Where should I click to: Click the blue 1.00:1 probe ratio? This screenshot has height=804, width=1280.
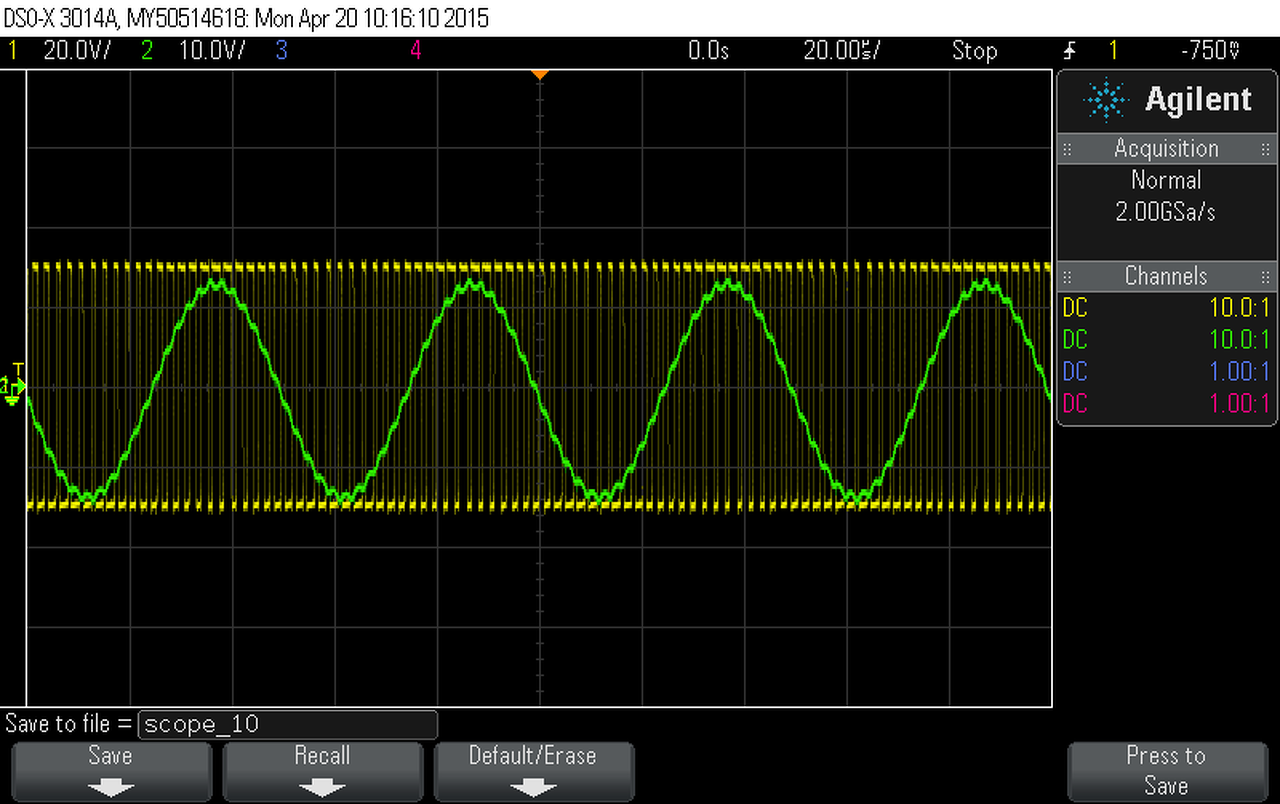point(1240,371)
